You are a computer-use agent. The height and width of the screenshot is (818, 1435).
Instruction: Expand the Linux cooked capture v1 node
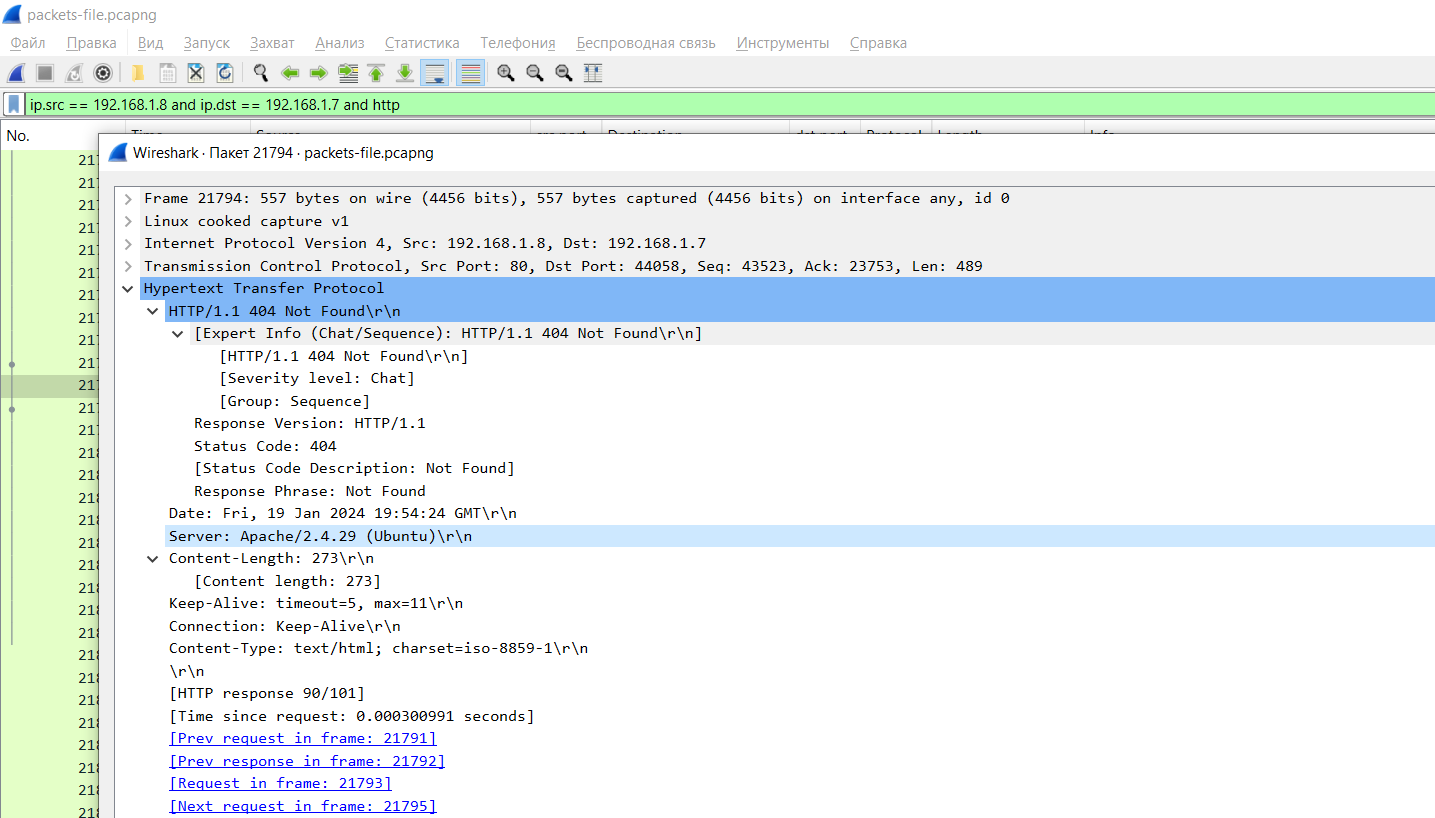pos(128,221)
